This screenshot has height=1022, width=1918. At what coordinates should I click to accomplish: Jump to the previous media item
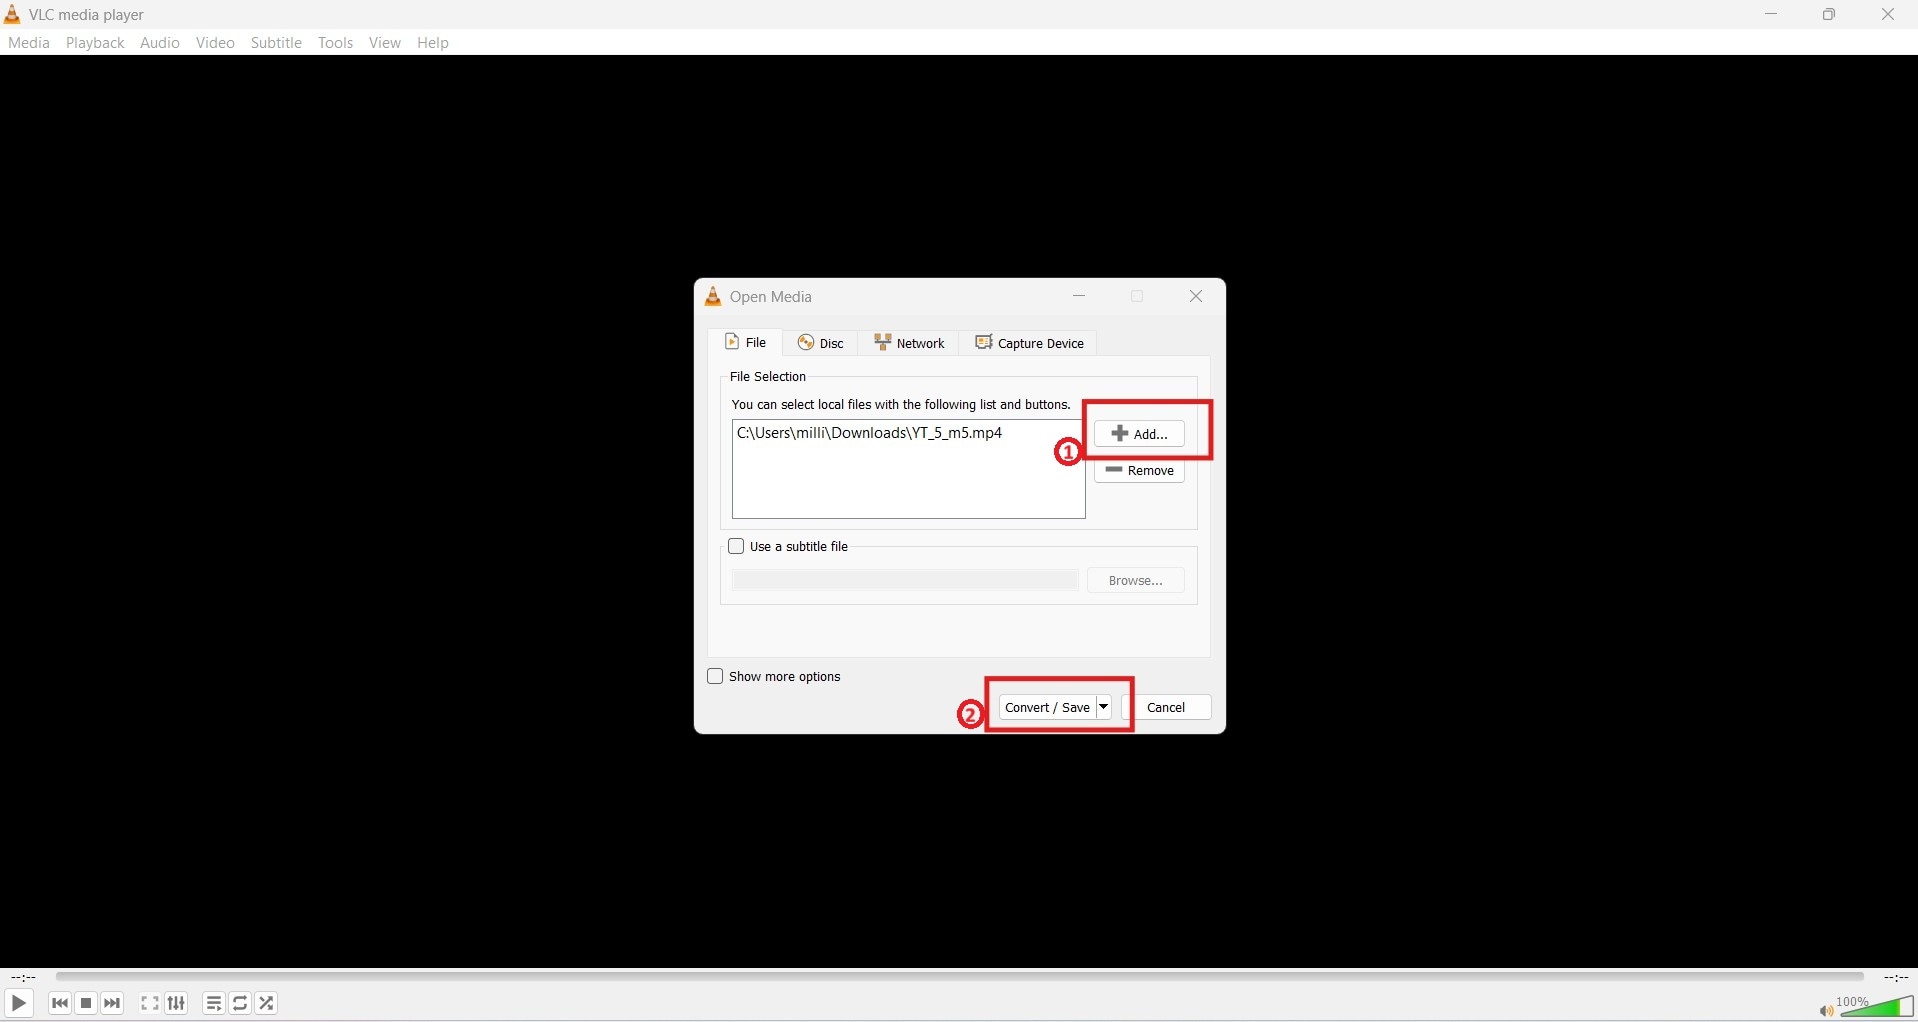coord(59,1003)
